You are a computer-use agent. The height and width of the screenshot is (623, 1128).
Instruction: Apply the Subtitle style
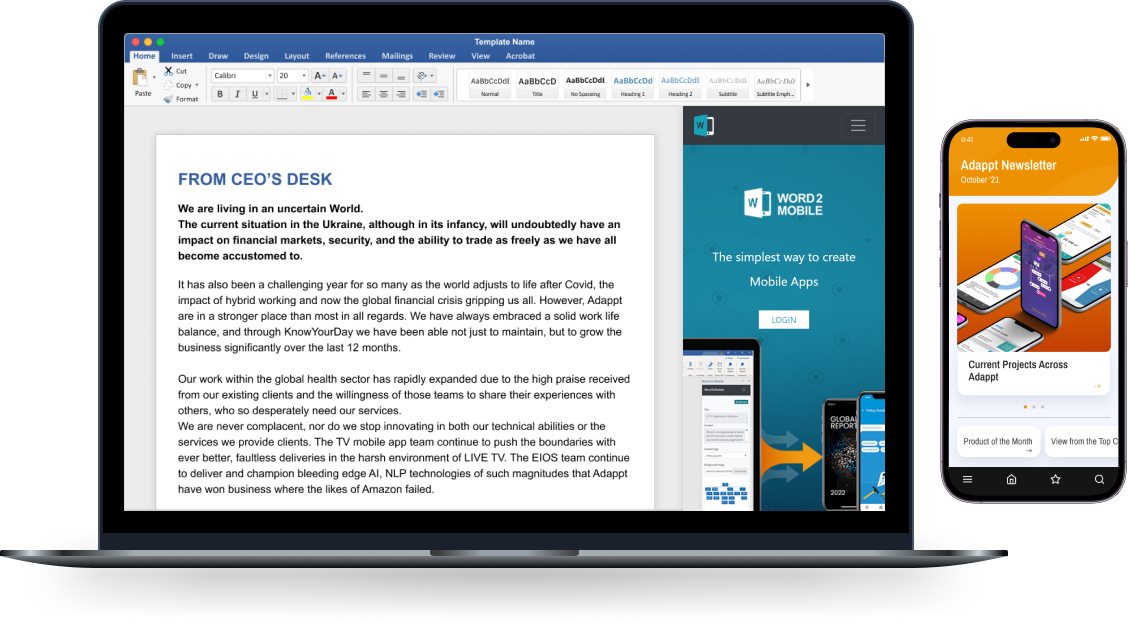point(727,86)
